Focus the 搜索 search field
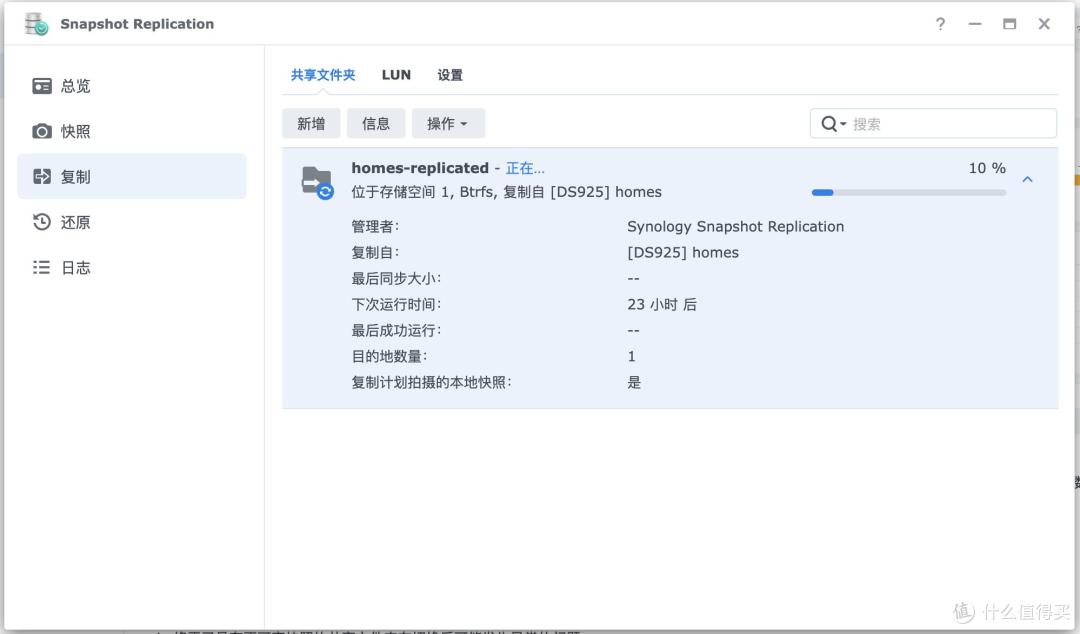Image resolution: width=1080 pixels, height=634 pixels. click(x=933, y=124)
